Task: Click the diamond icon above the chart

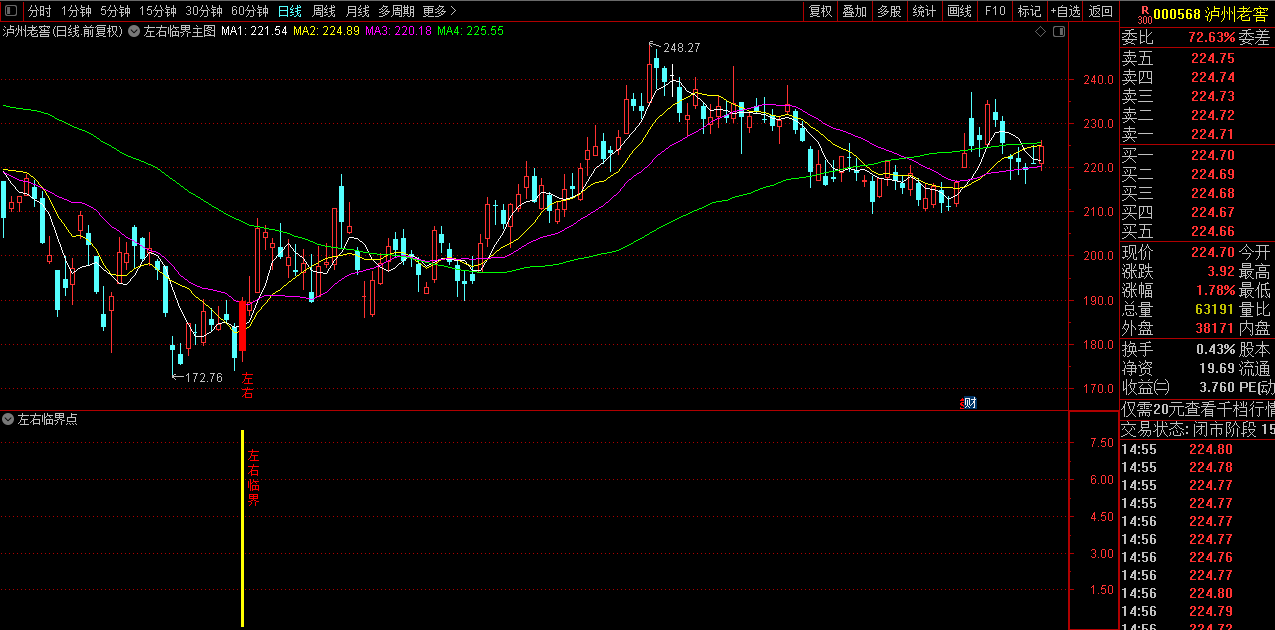Action: point(1041,32)
